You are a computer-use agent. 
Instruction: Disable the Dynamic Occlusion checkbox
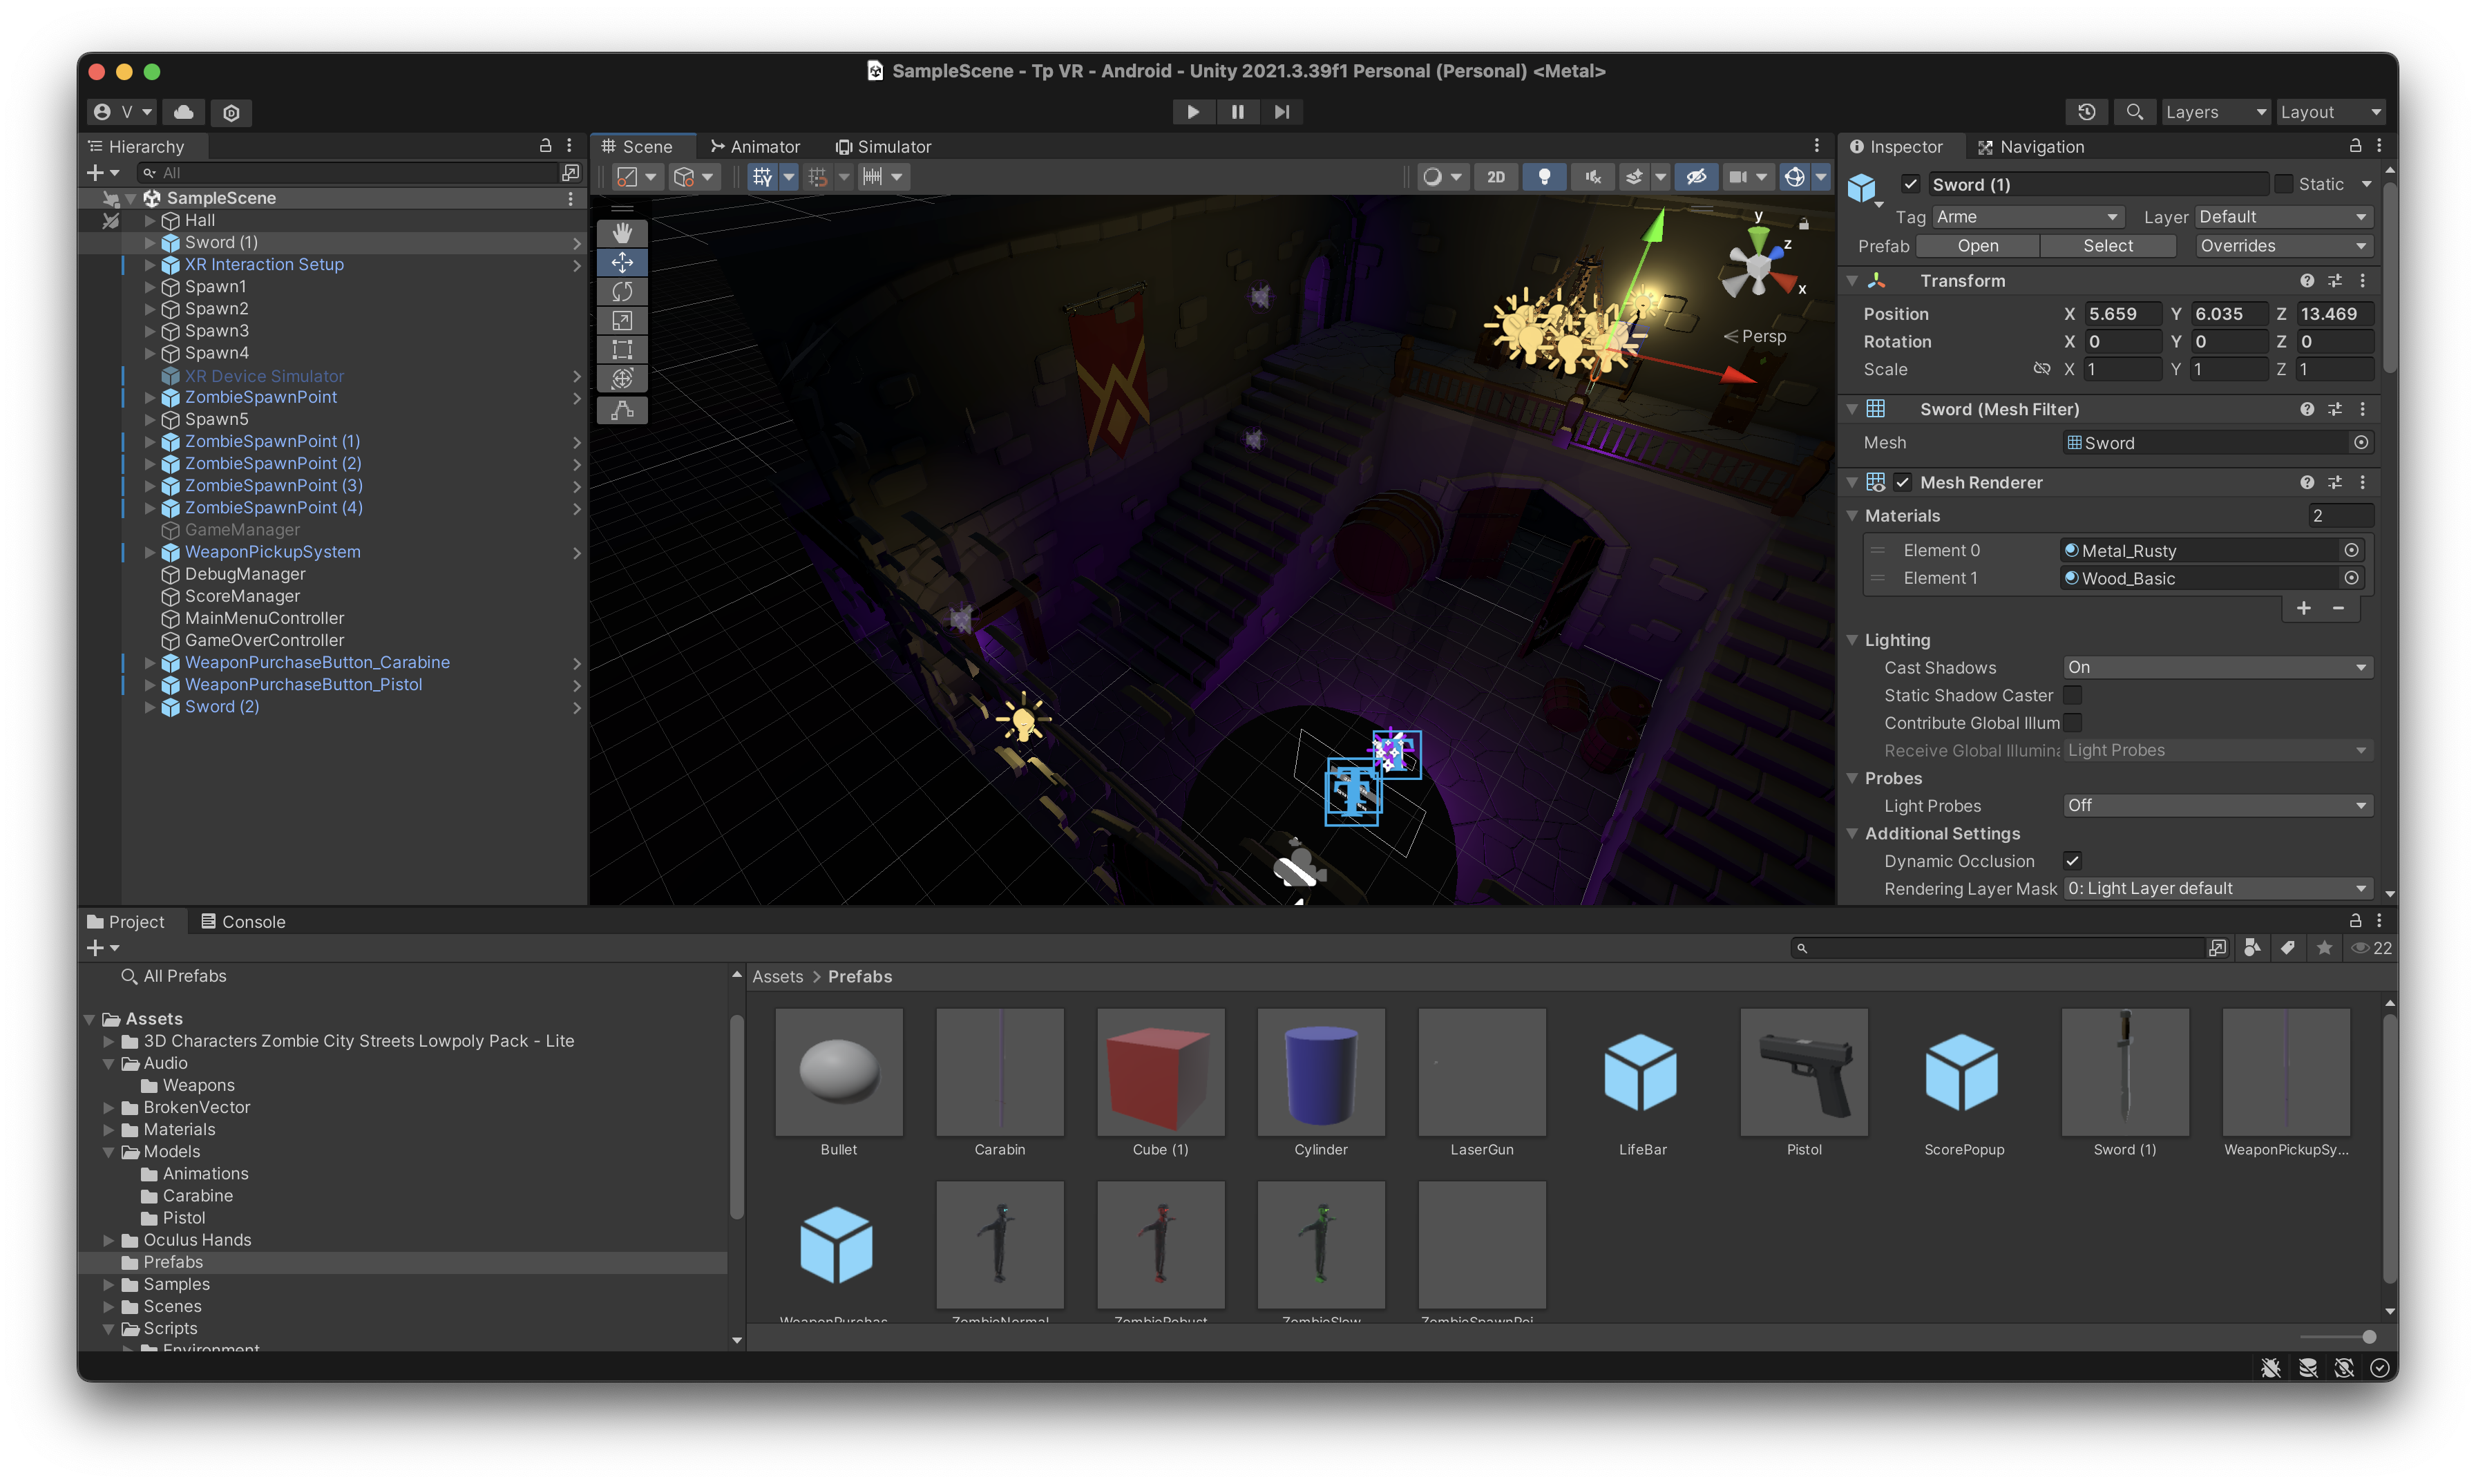[x=2073, y=861]
